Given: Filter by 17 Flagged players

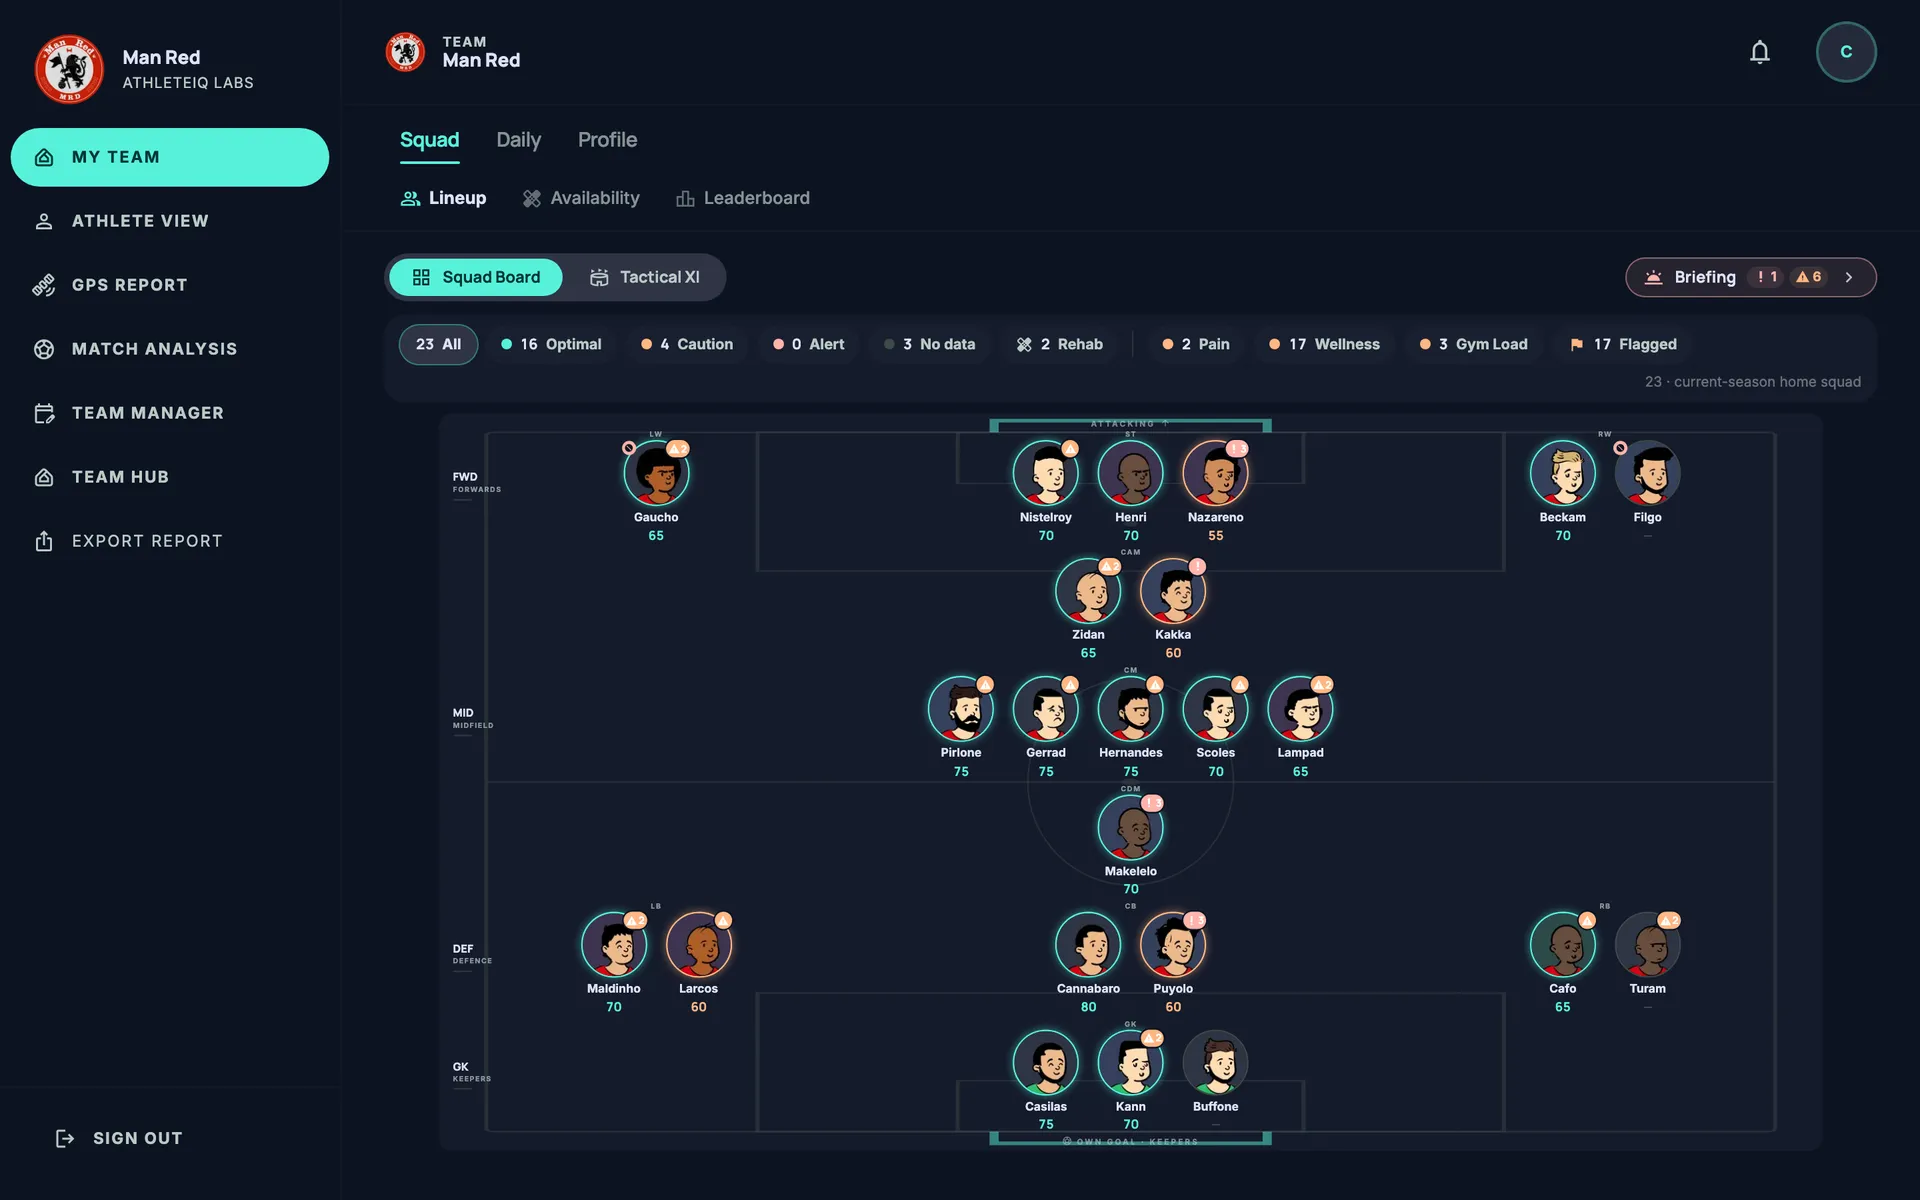Looking at the screenshot, I should click(1623, 344).
